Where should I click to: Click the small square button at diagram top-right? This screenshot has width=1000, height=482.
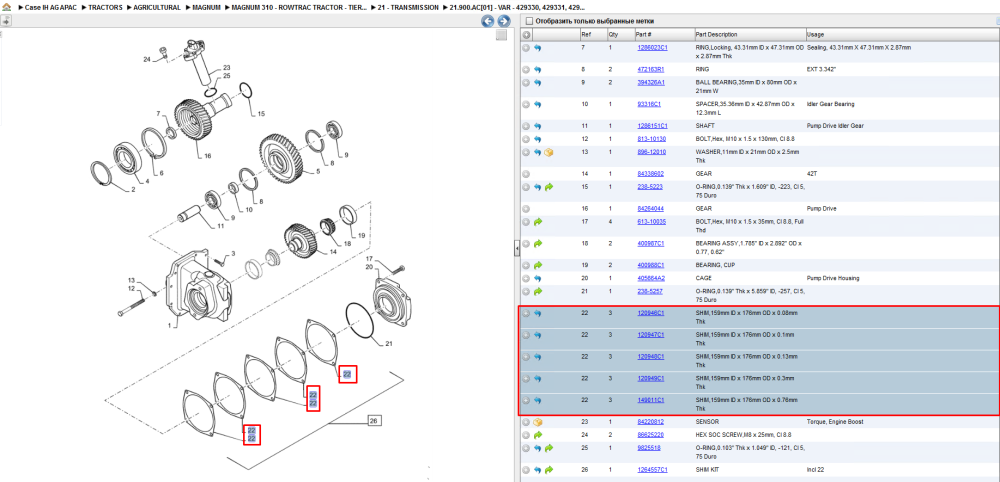pos(502,35)
